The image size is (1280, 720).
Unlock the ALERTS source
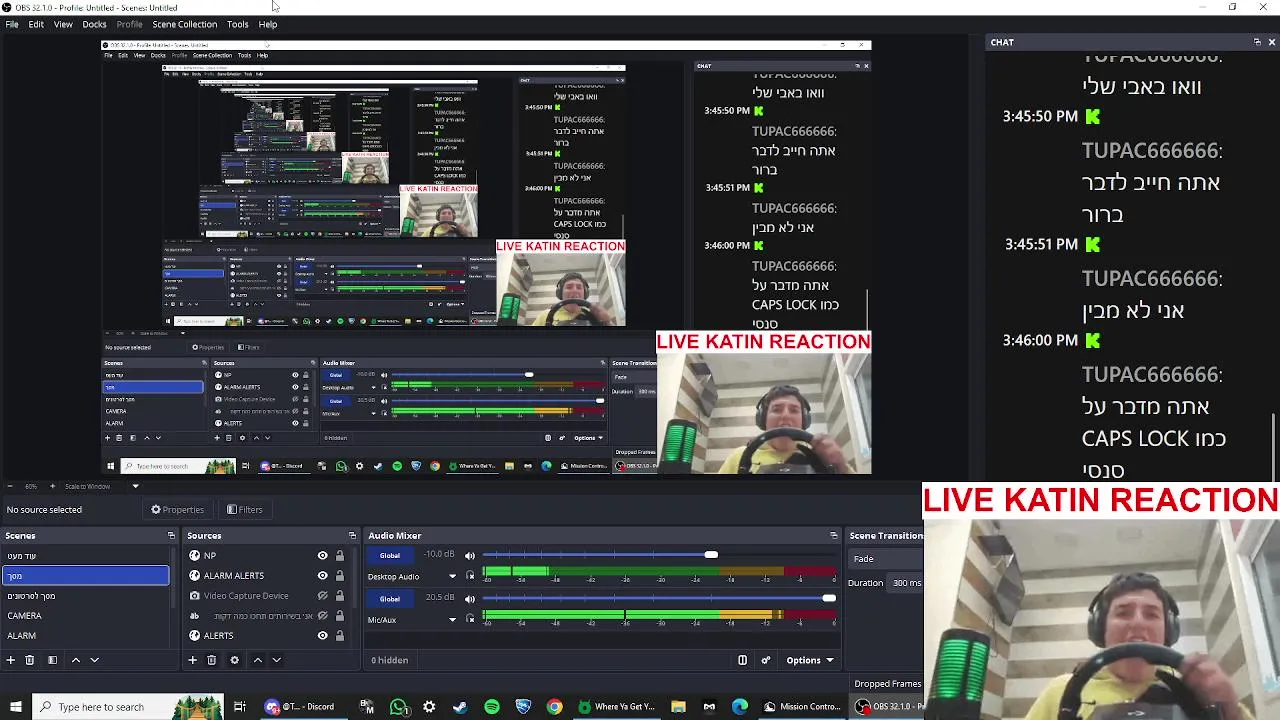point(340,636)
